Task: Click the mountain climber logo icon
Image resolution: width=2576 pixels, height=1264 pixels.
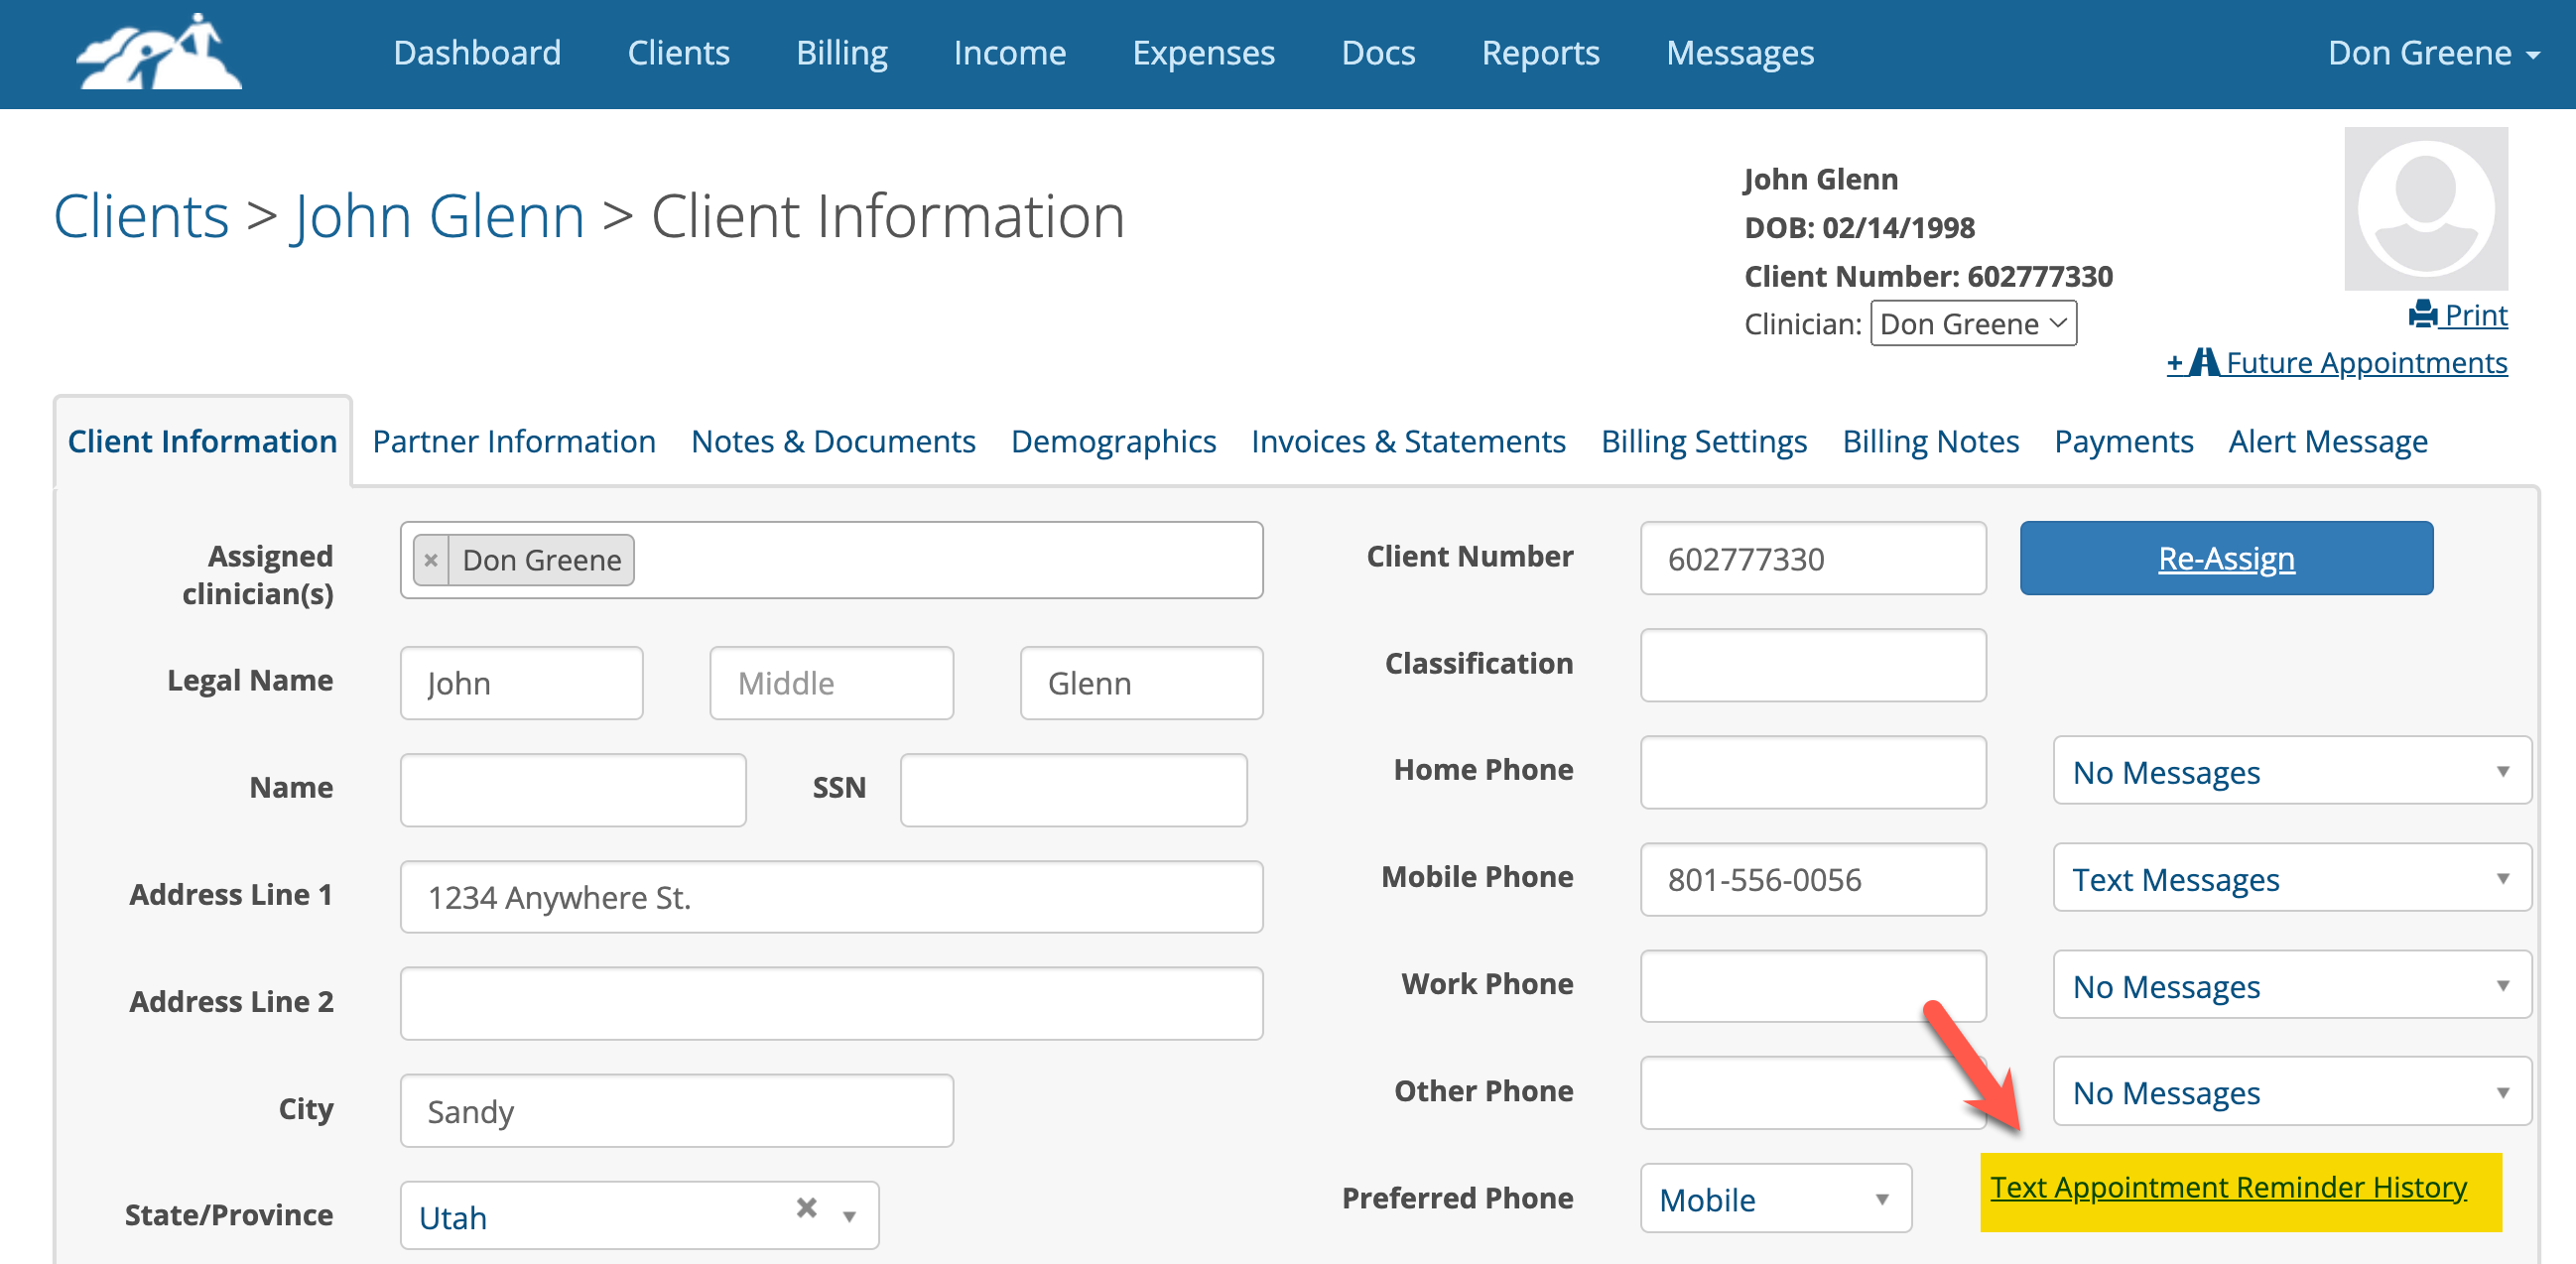Action: click(x=159, y=52)
